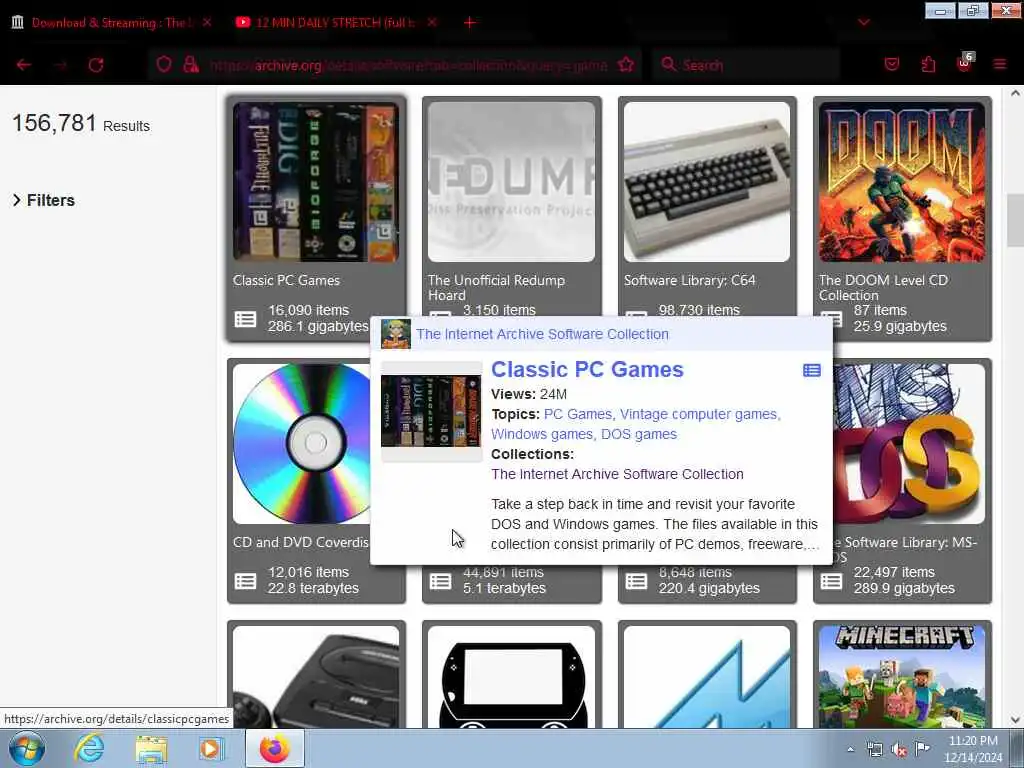Launch Internet Explorer from taskbar
1024x768 pixels.
(x=89, y=748)
